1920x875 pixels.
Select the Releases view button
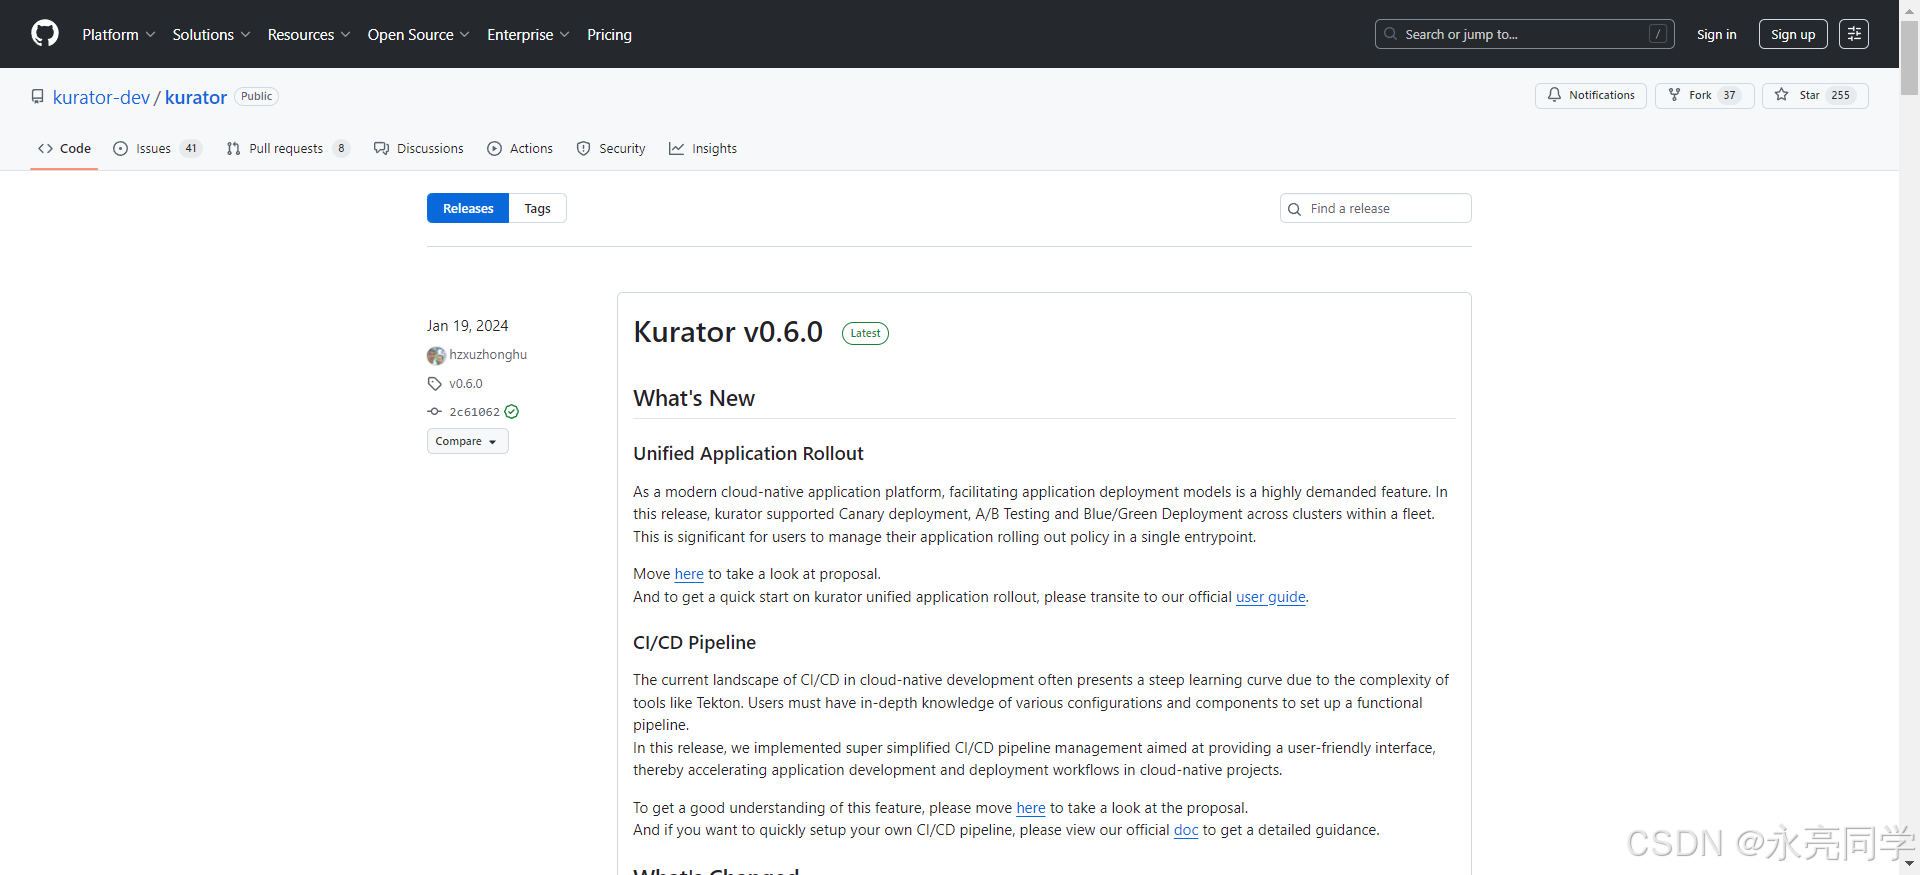coord(468,208)
